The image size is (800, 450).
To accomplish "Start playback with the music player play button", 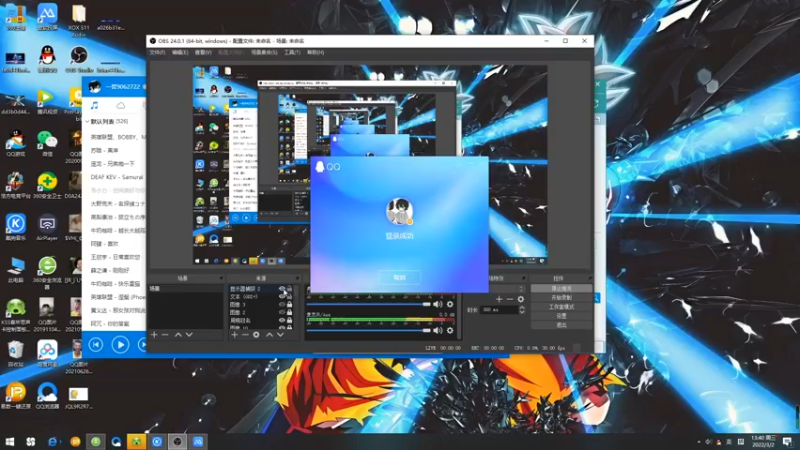I will (x=120, y=345).
